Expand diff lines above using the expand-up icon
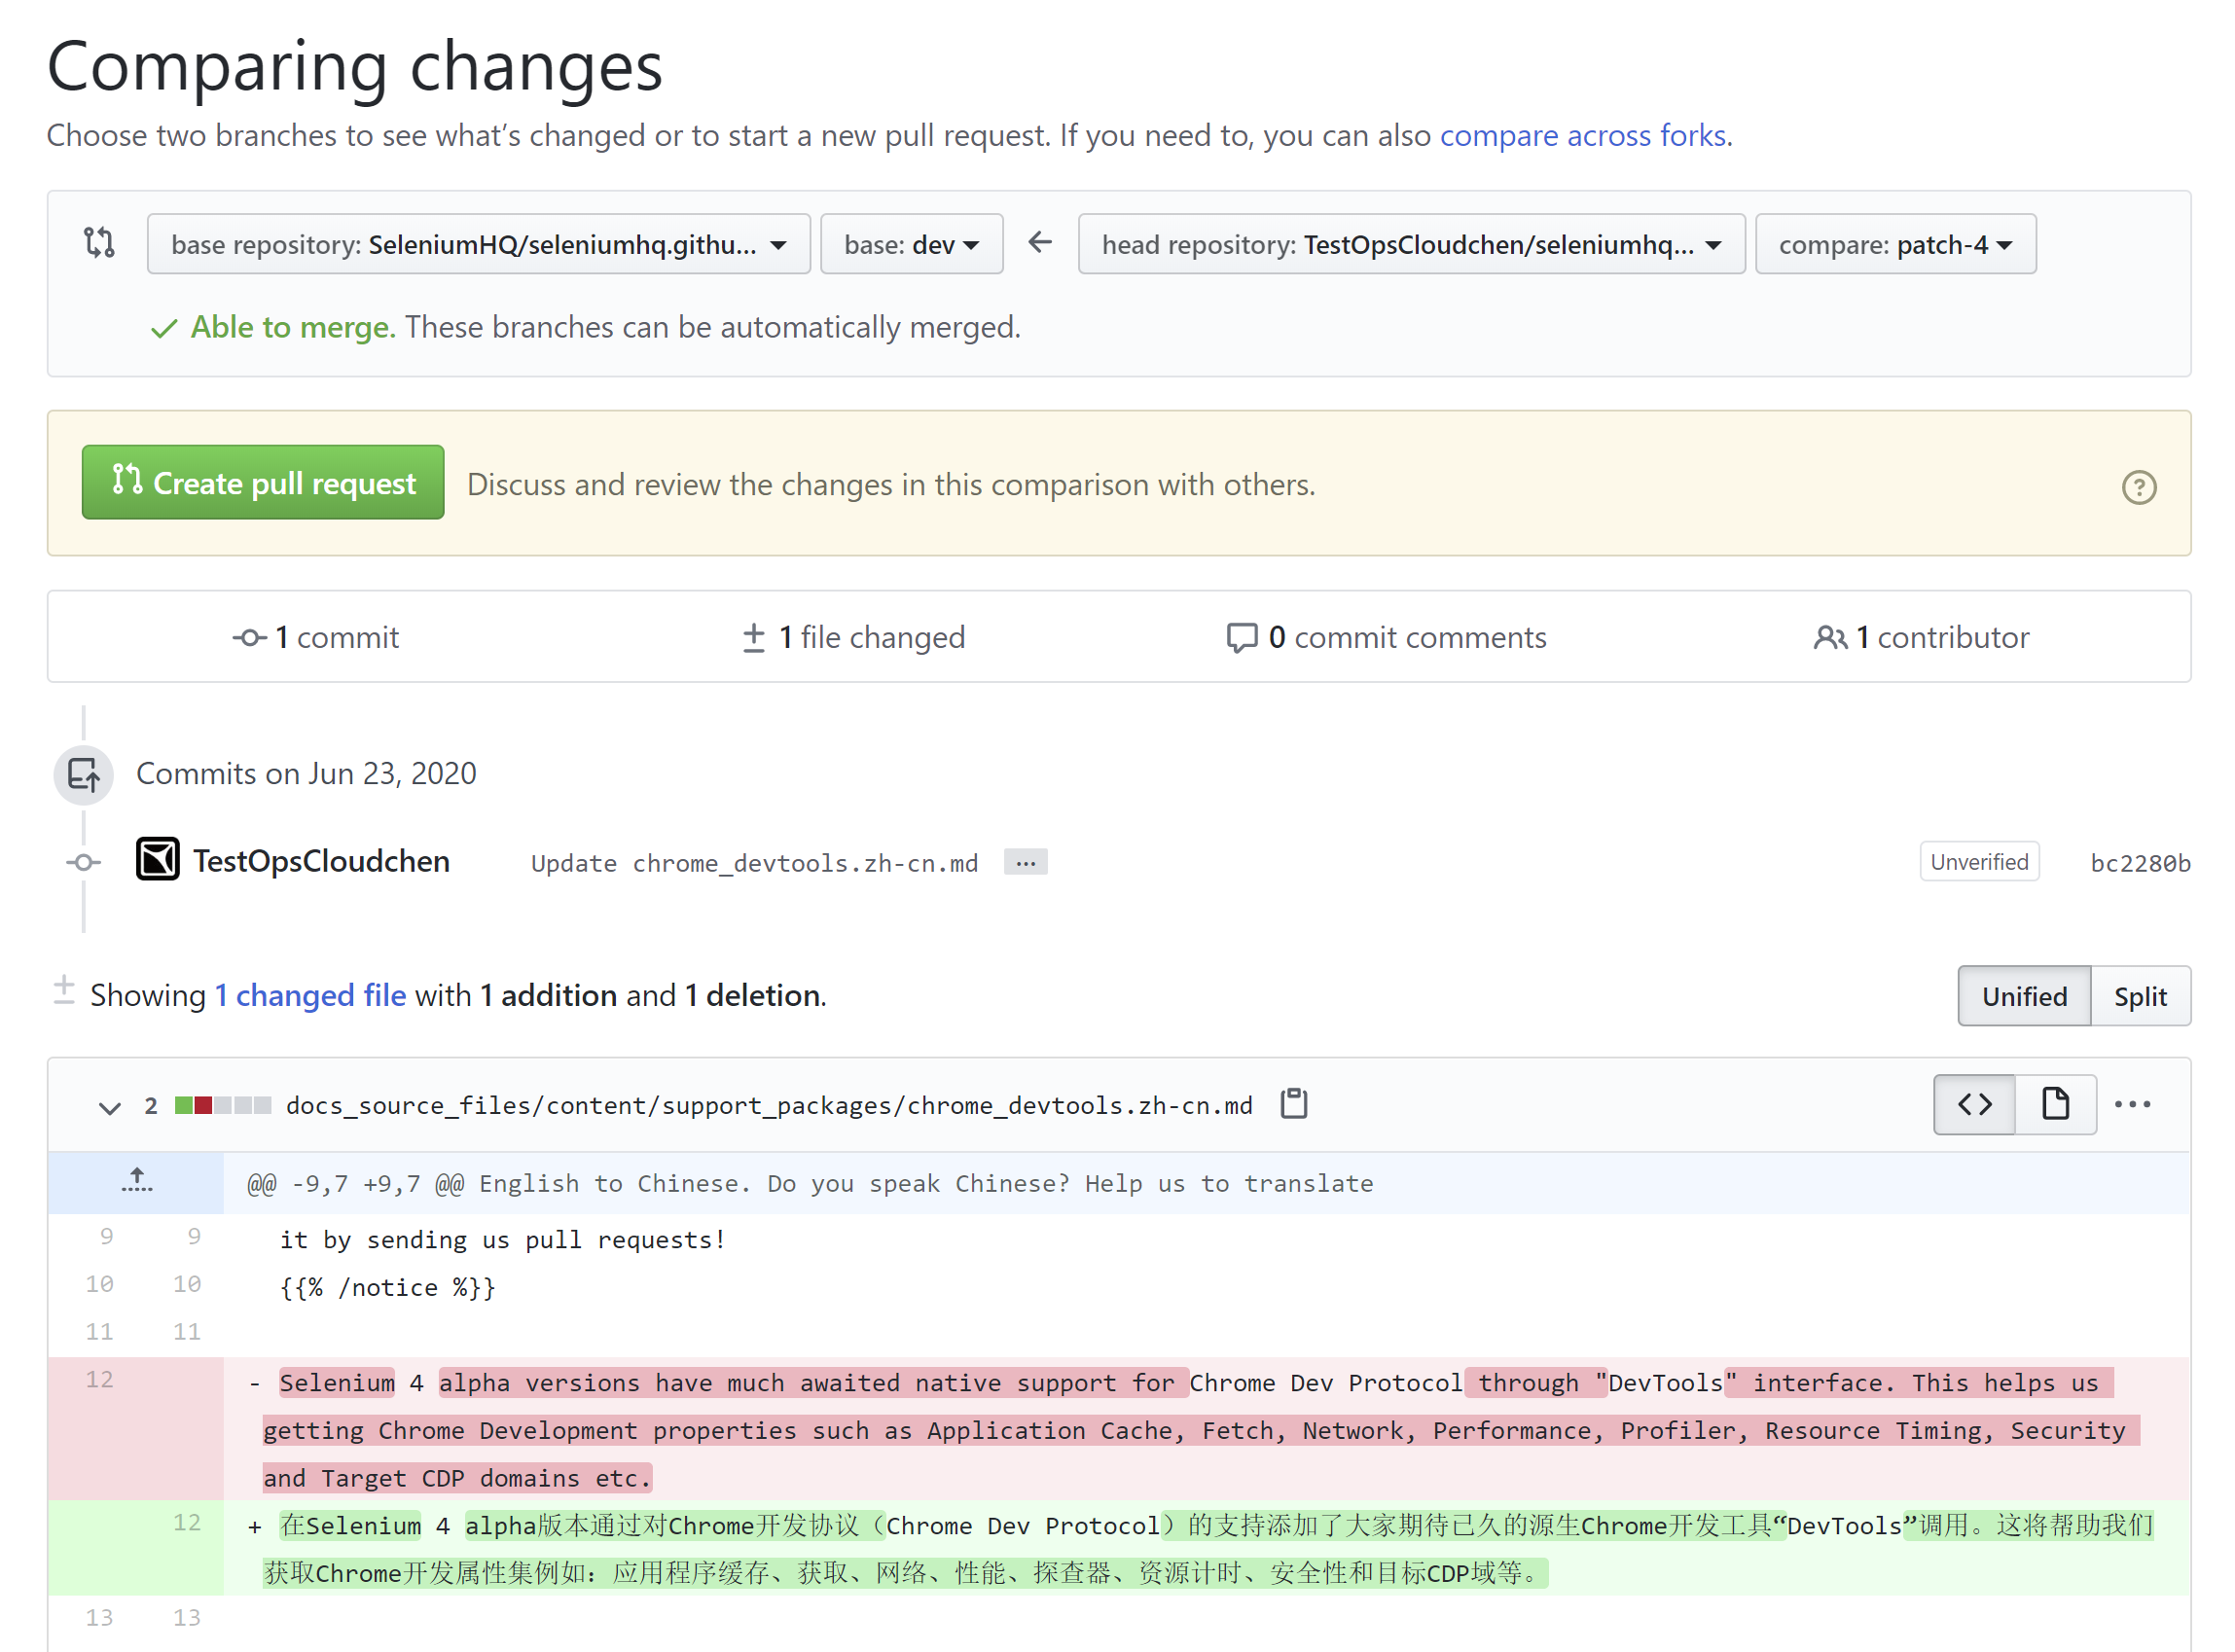Viewport: 2235px width, 1652px height. pos(136,1181)
